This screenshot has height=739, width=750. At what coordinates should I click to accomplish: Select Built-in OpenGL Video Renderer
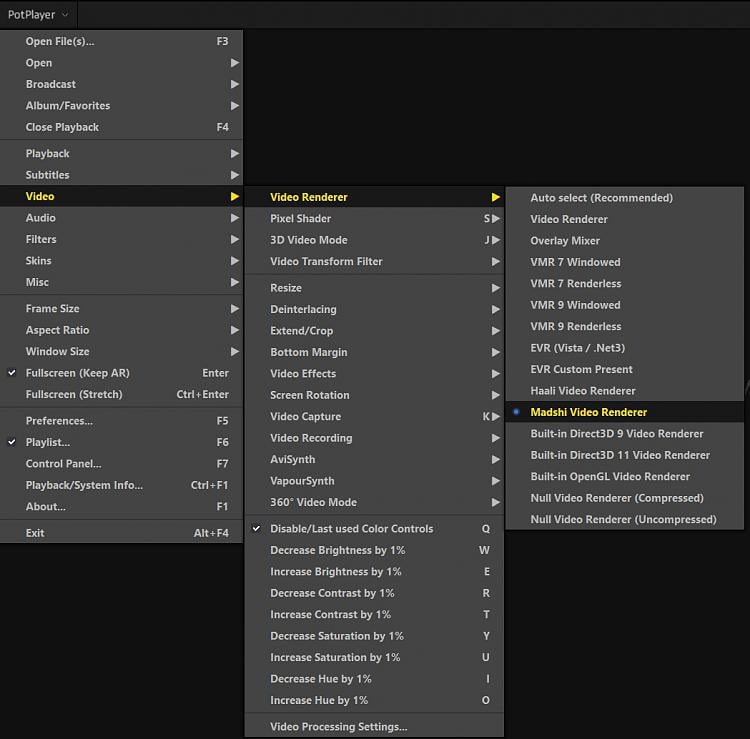(625, 477)
